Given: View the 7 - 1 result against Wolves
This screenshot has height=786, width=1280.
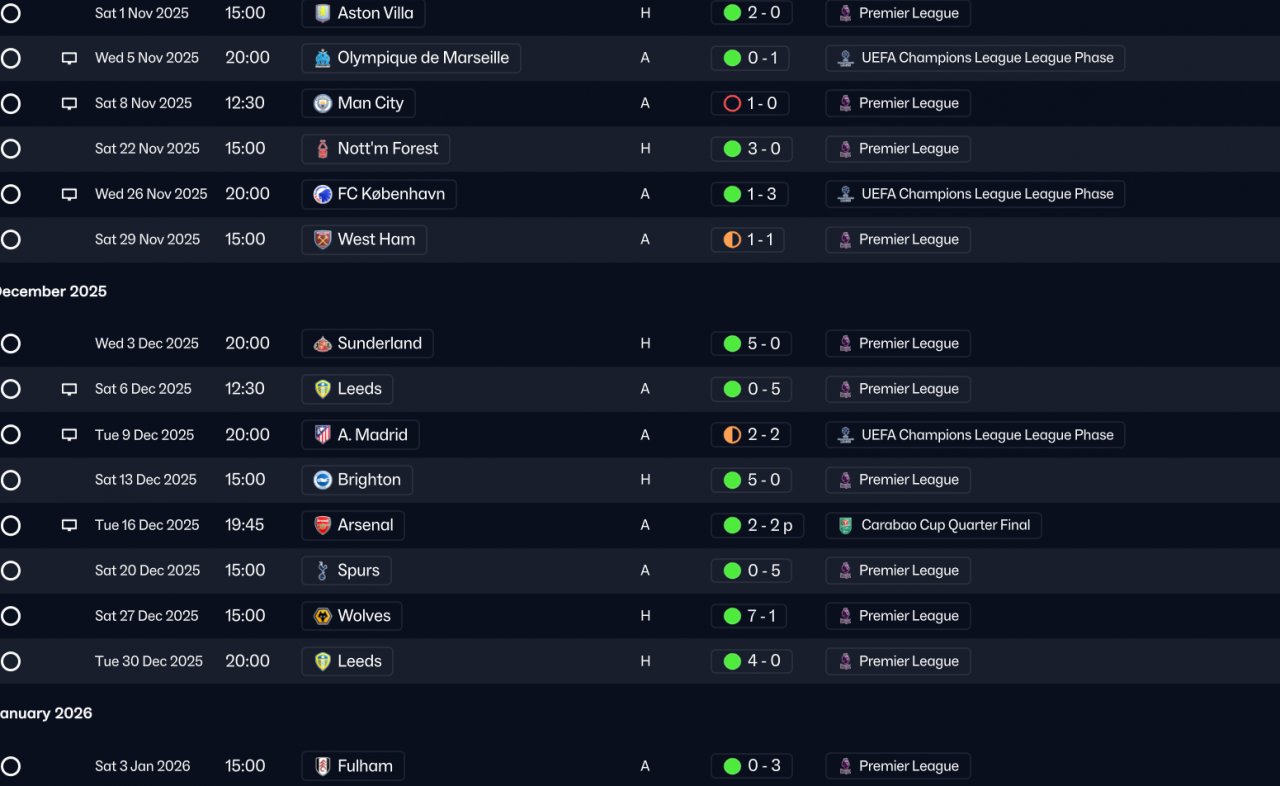Looking at the screenshot, I should (750, 616).
